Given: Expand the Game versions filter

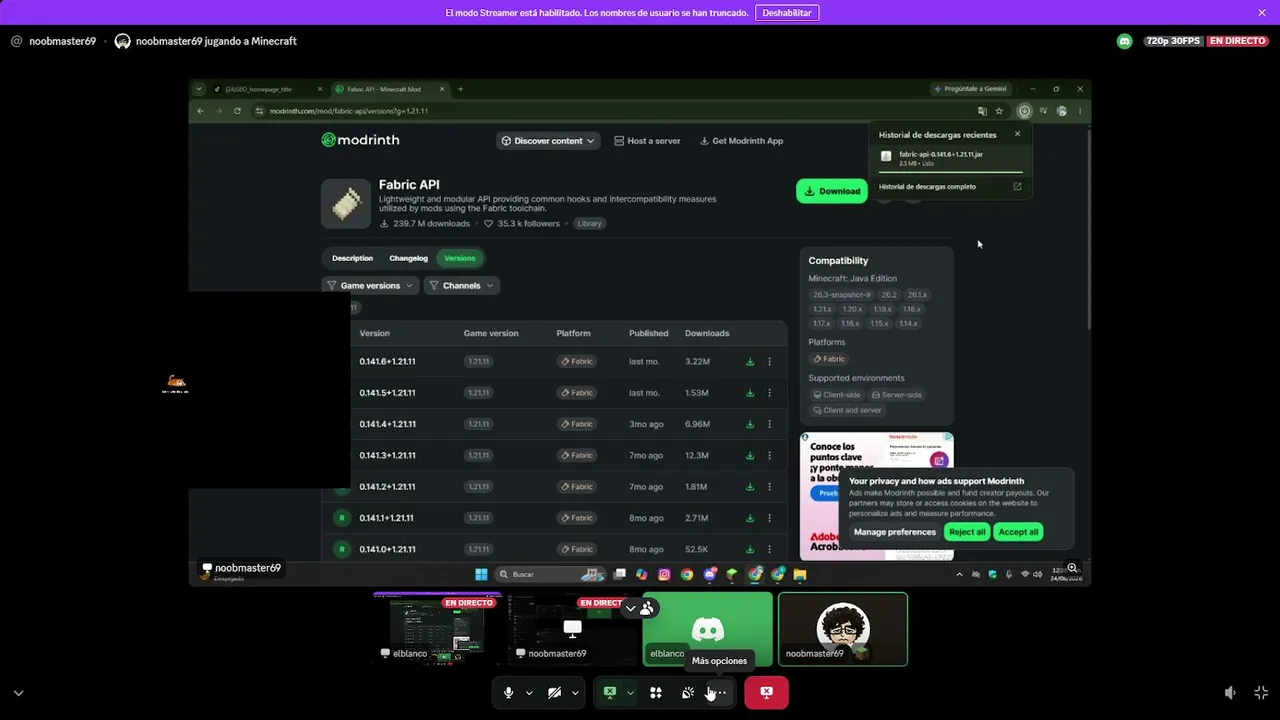Looking at the screenshot, I should point(370,285).
